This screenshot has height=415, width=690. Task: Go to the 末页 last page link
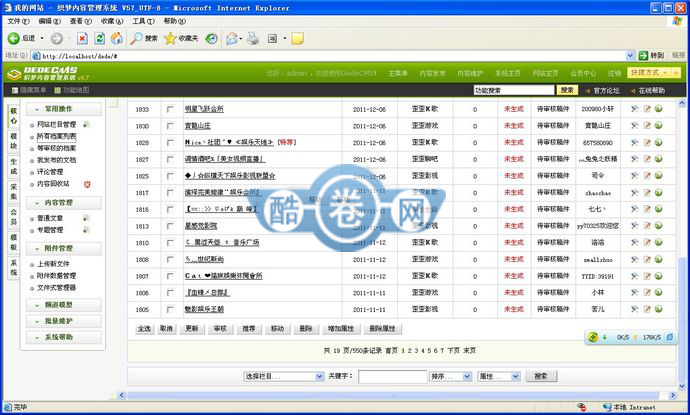point(470,351)
